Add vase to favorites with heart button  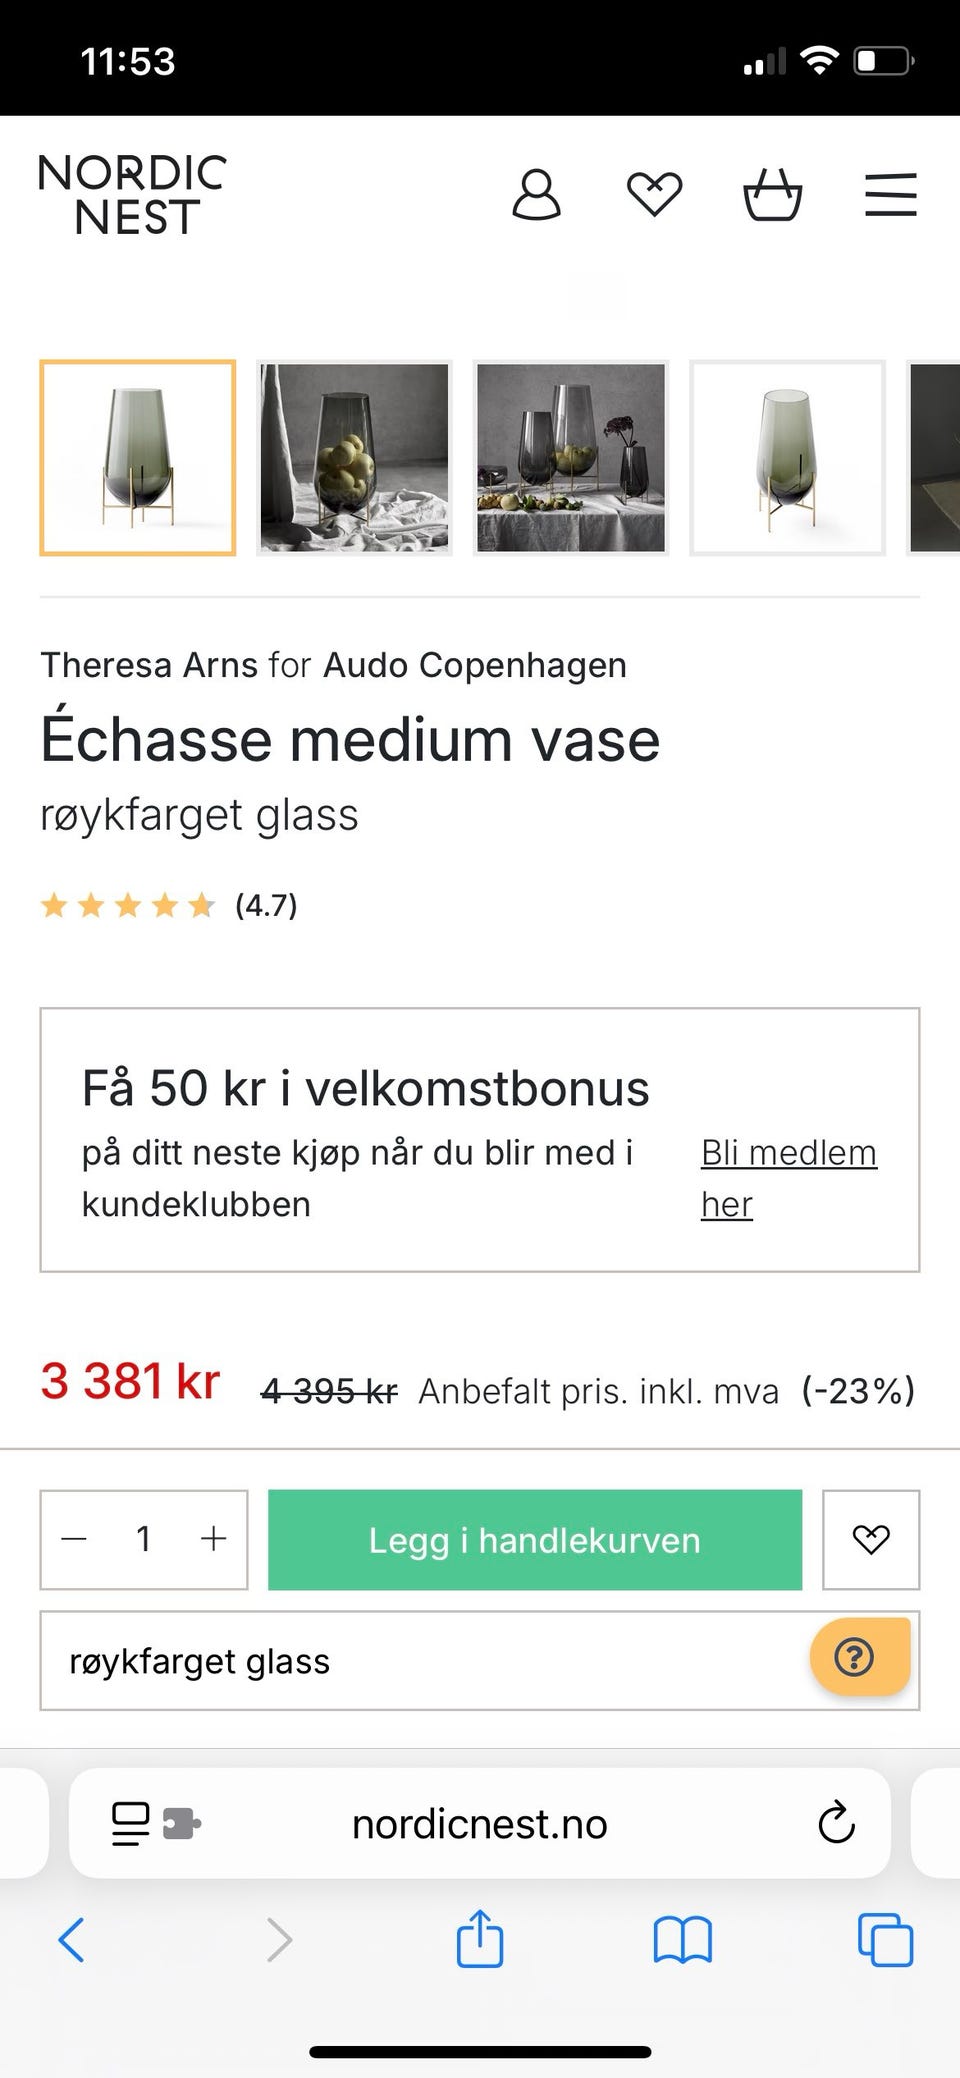click(870, 1539)
